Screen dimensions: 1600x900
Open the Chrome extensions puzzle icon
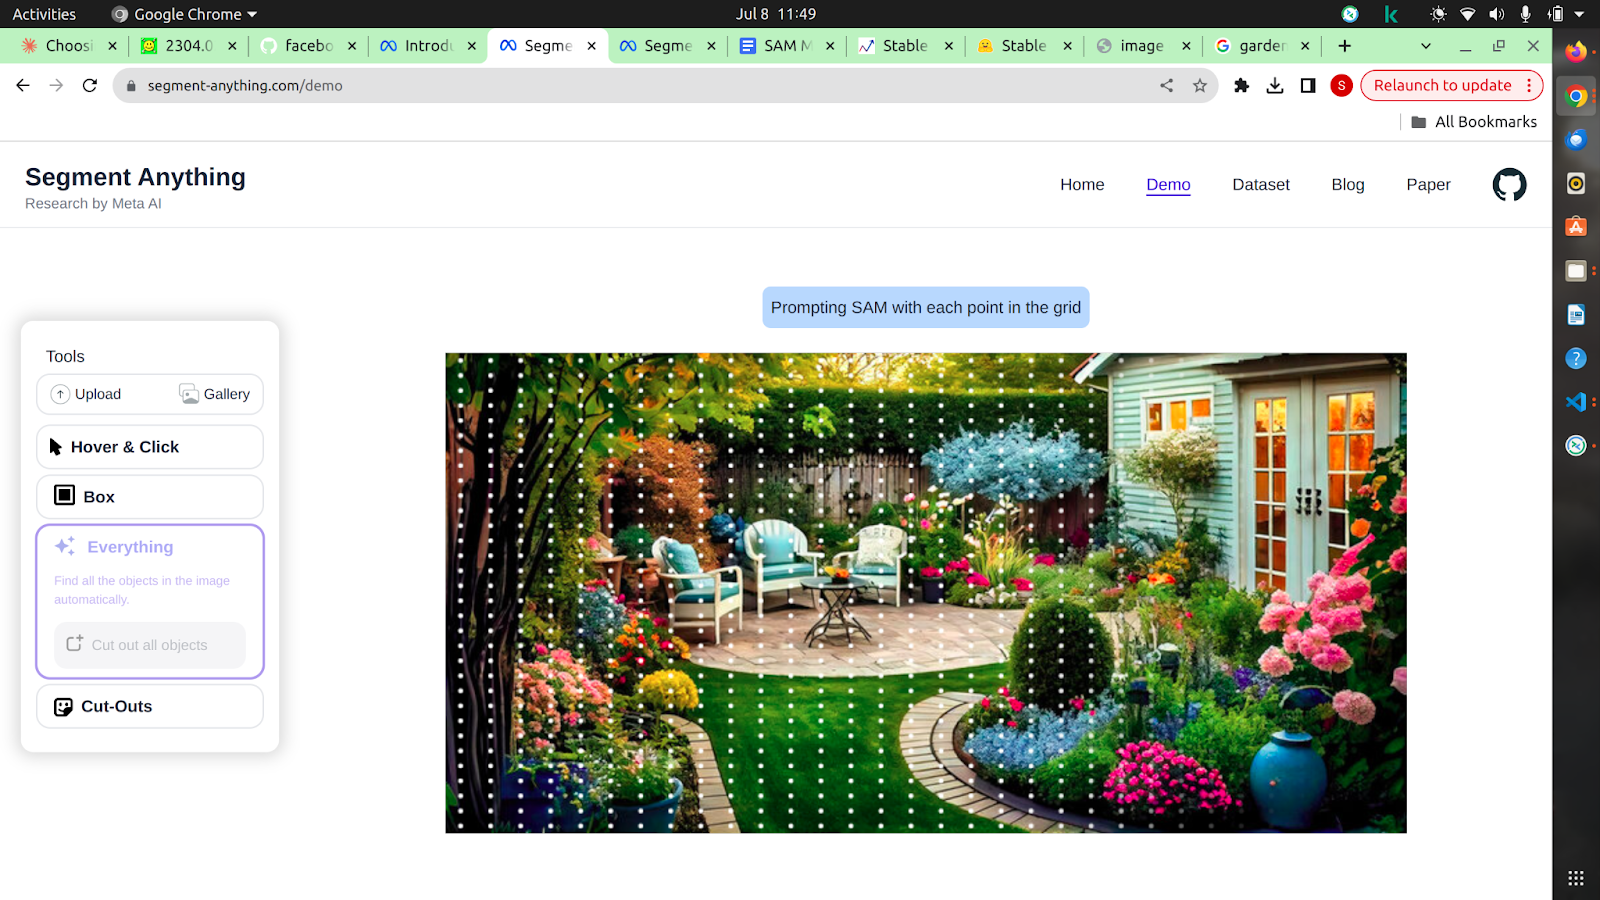[1242, 86]
